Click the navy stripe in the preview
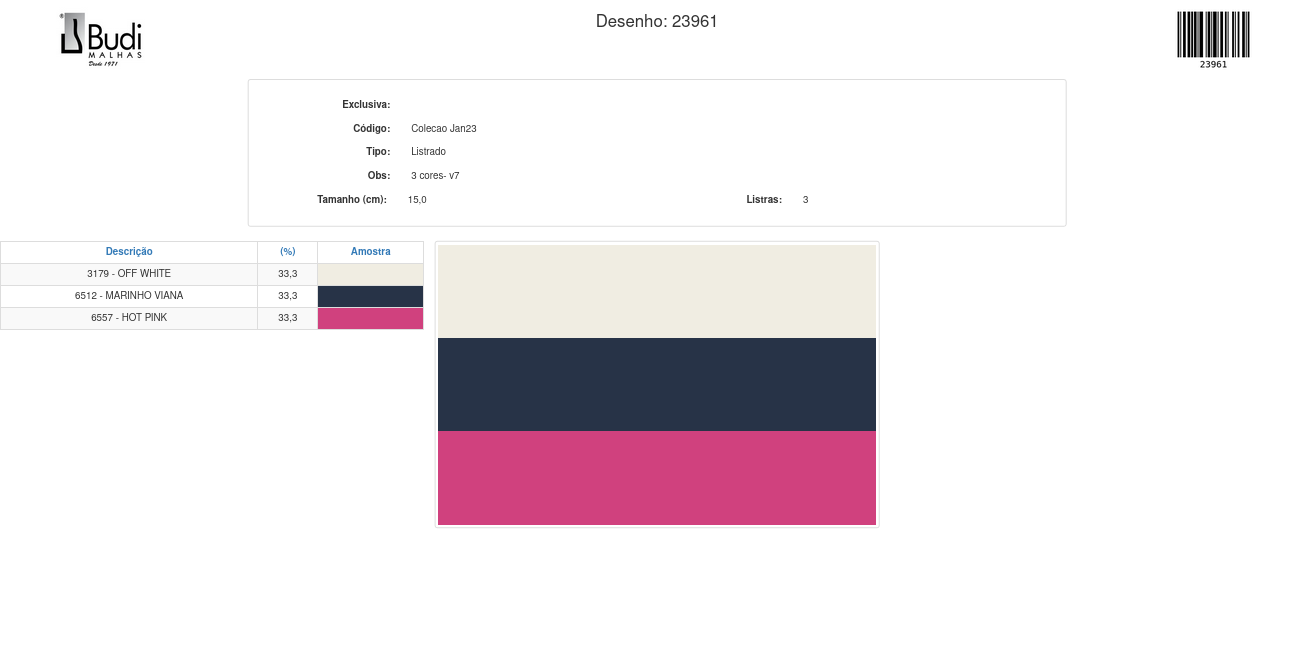1310x655 pixels. pyautogui.click(x=656, y=384)
